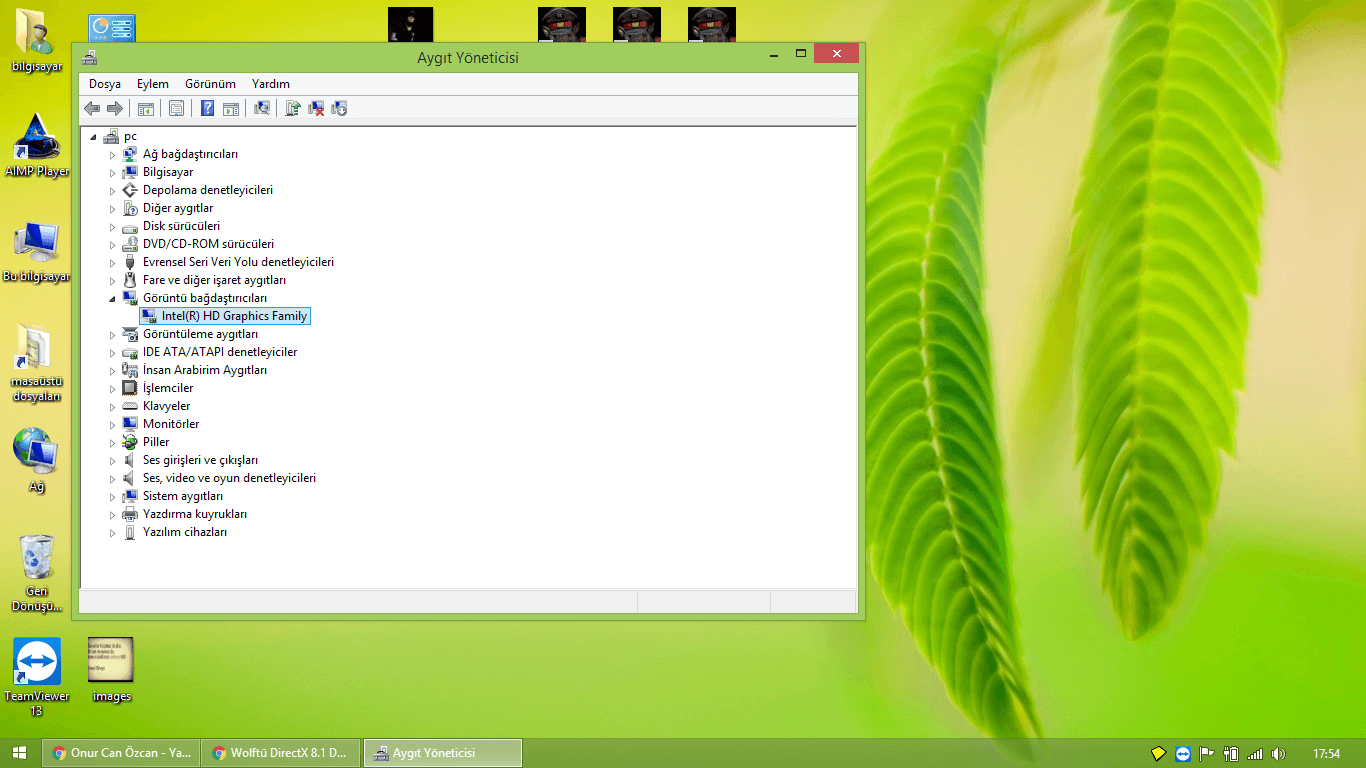
Task: Expand Klavyeler node arrow
Action: point(113,406)
